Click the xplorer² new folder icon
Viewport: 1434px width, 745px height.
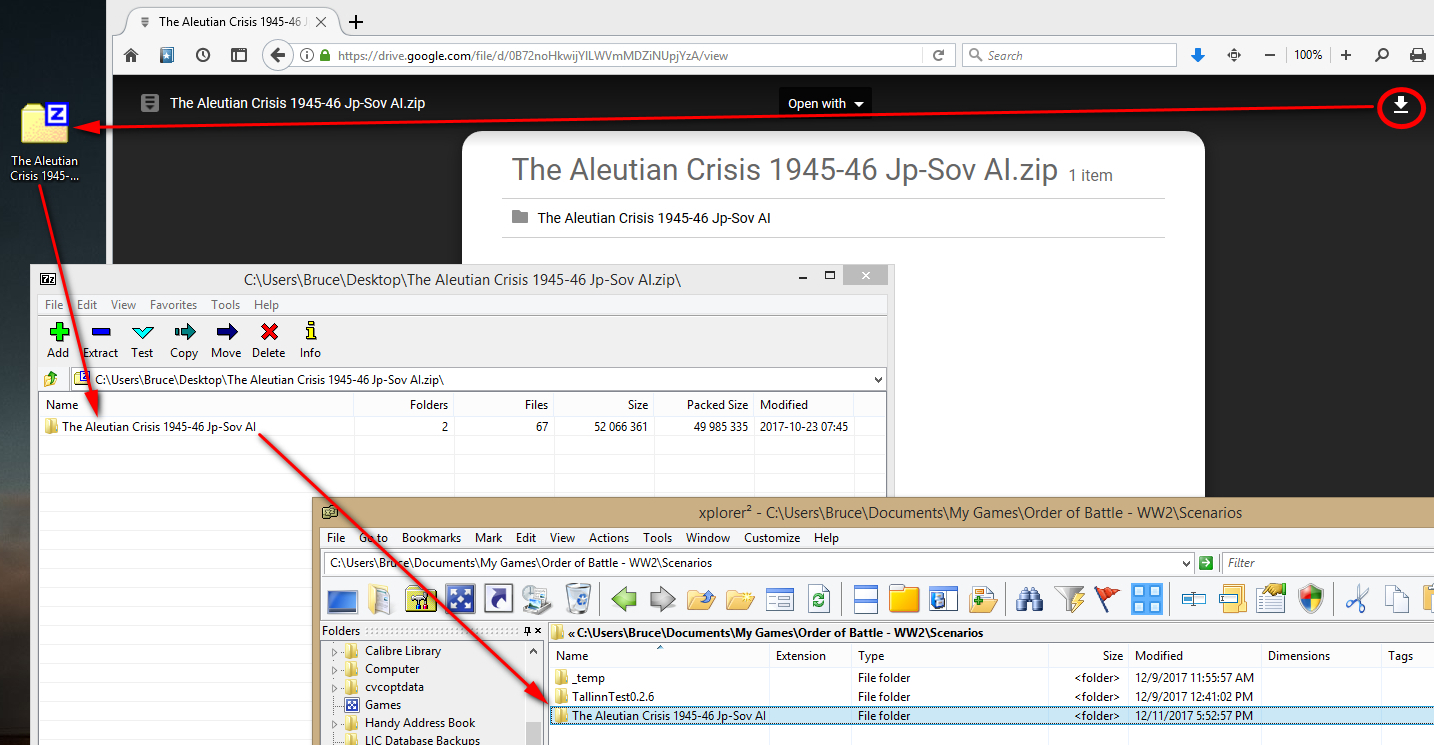click(x=741, y=599)
